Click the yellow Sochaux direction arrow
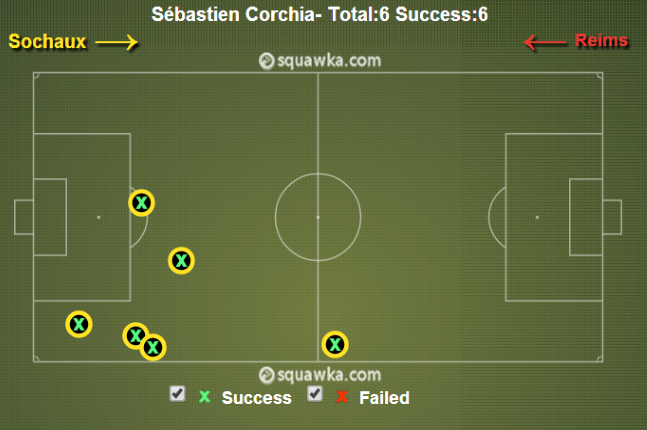 (116, 42)
